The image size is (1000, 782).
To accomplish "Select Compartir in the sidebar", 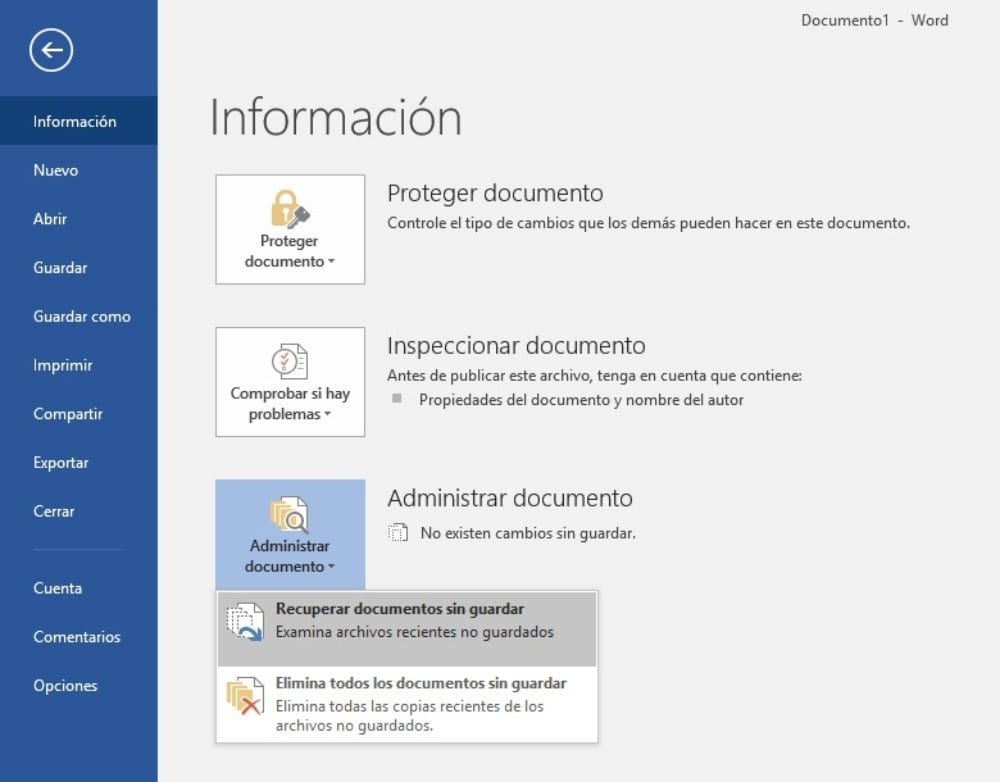I will point(67,413).
